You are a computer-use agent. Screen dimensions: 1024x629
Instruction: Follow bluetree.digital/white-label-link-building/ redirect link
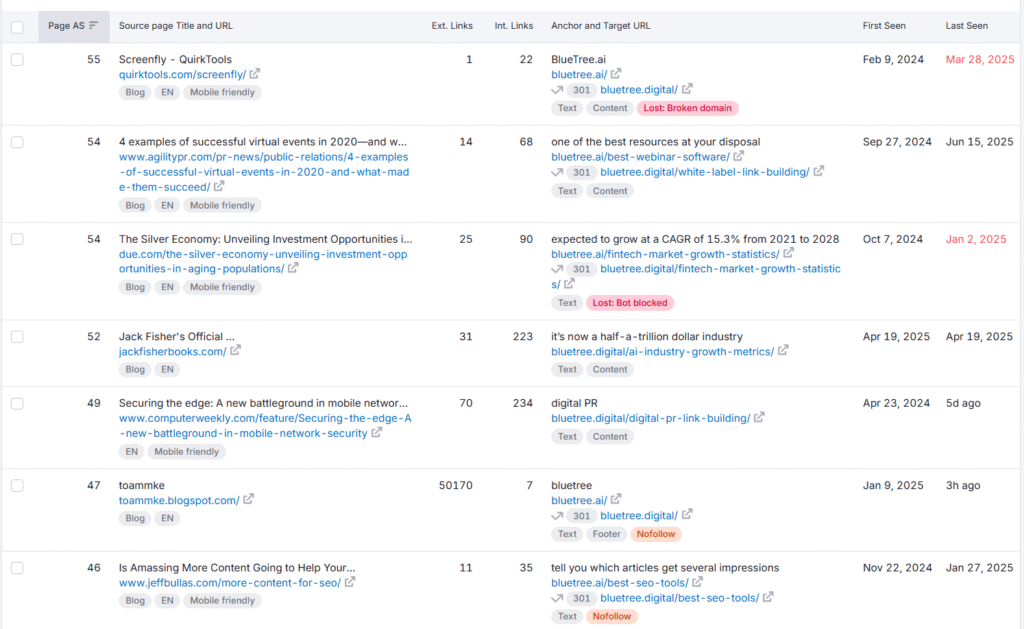pos(705,172)
